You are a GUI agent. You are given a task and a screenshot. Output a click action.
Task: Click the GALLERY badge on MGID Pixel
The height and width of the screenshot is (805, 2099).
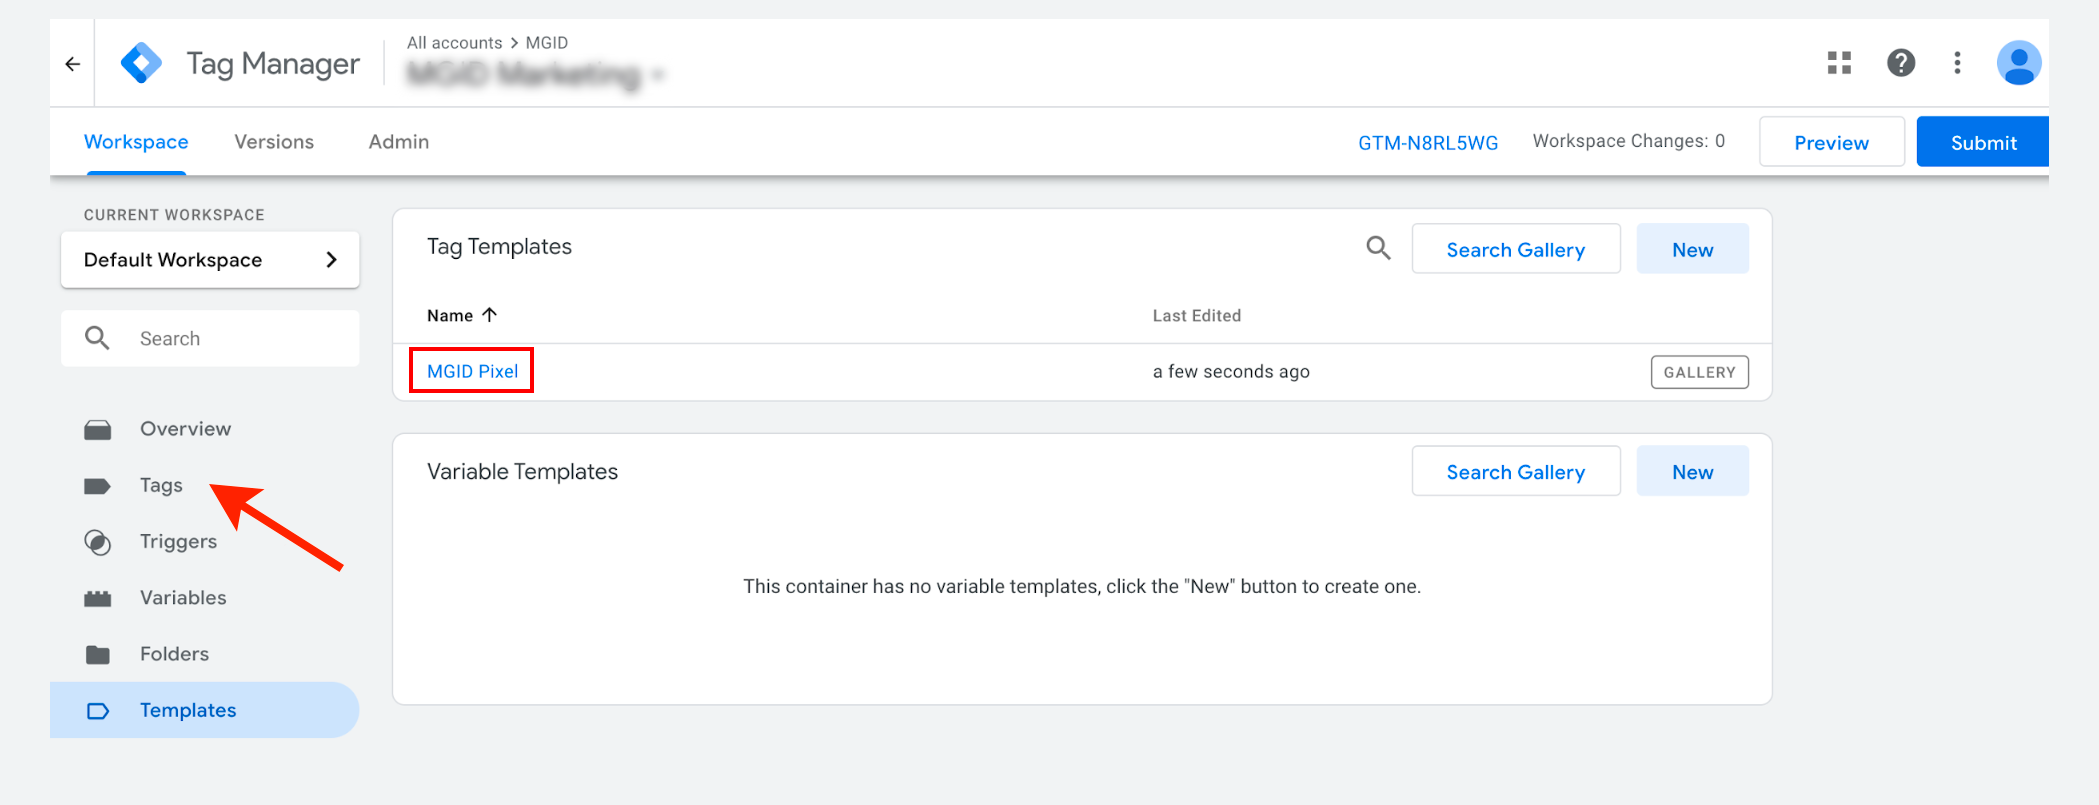coord(1699,372)
